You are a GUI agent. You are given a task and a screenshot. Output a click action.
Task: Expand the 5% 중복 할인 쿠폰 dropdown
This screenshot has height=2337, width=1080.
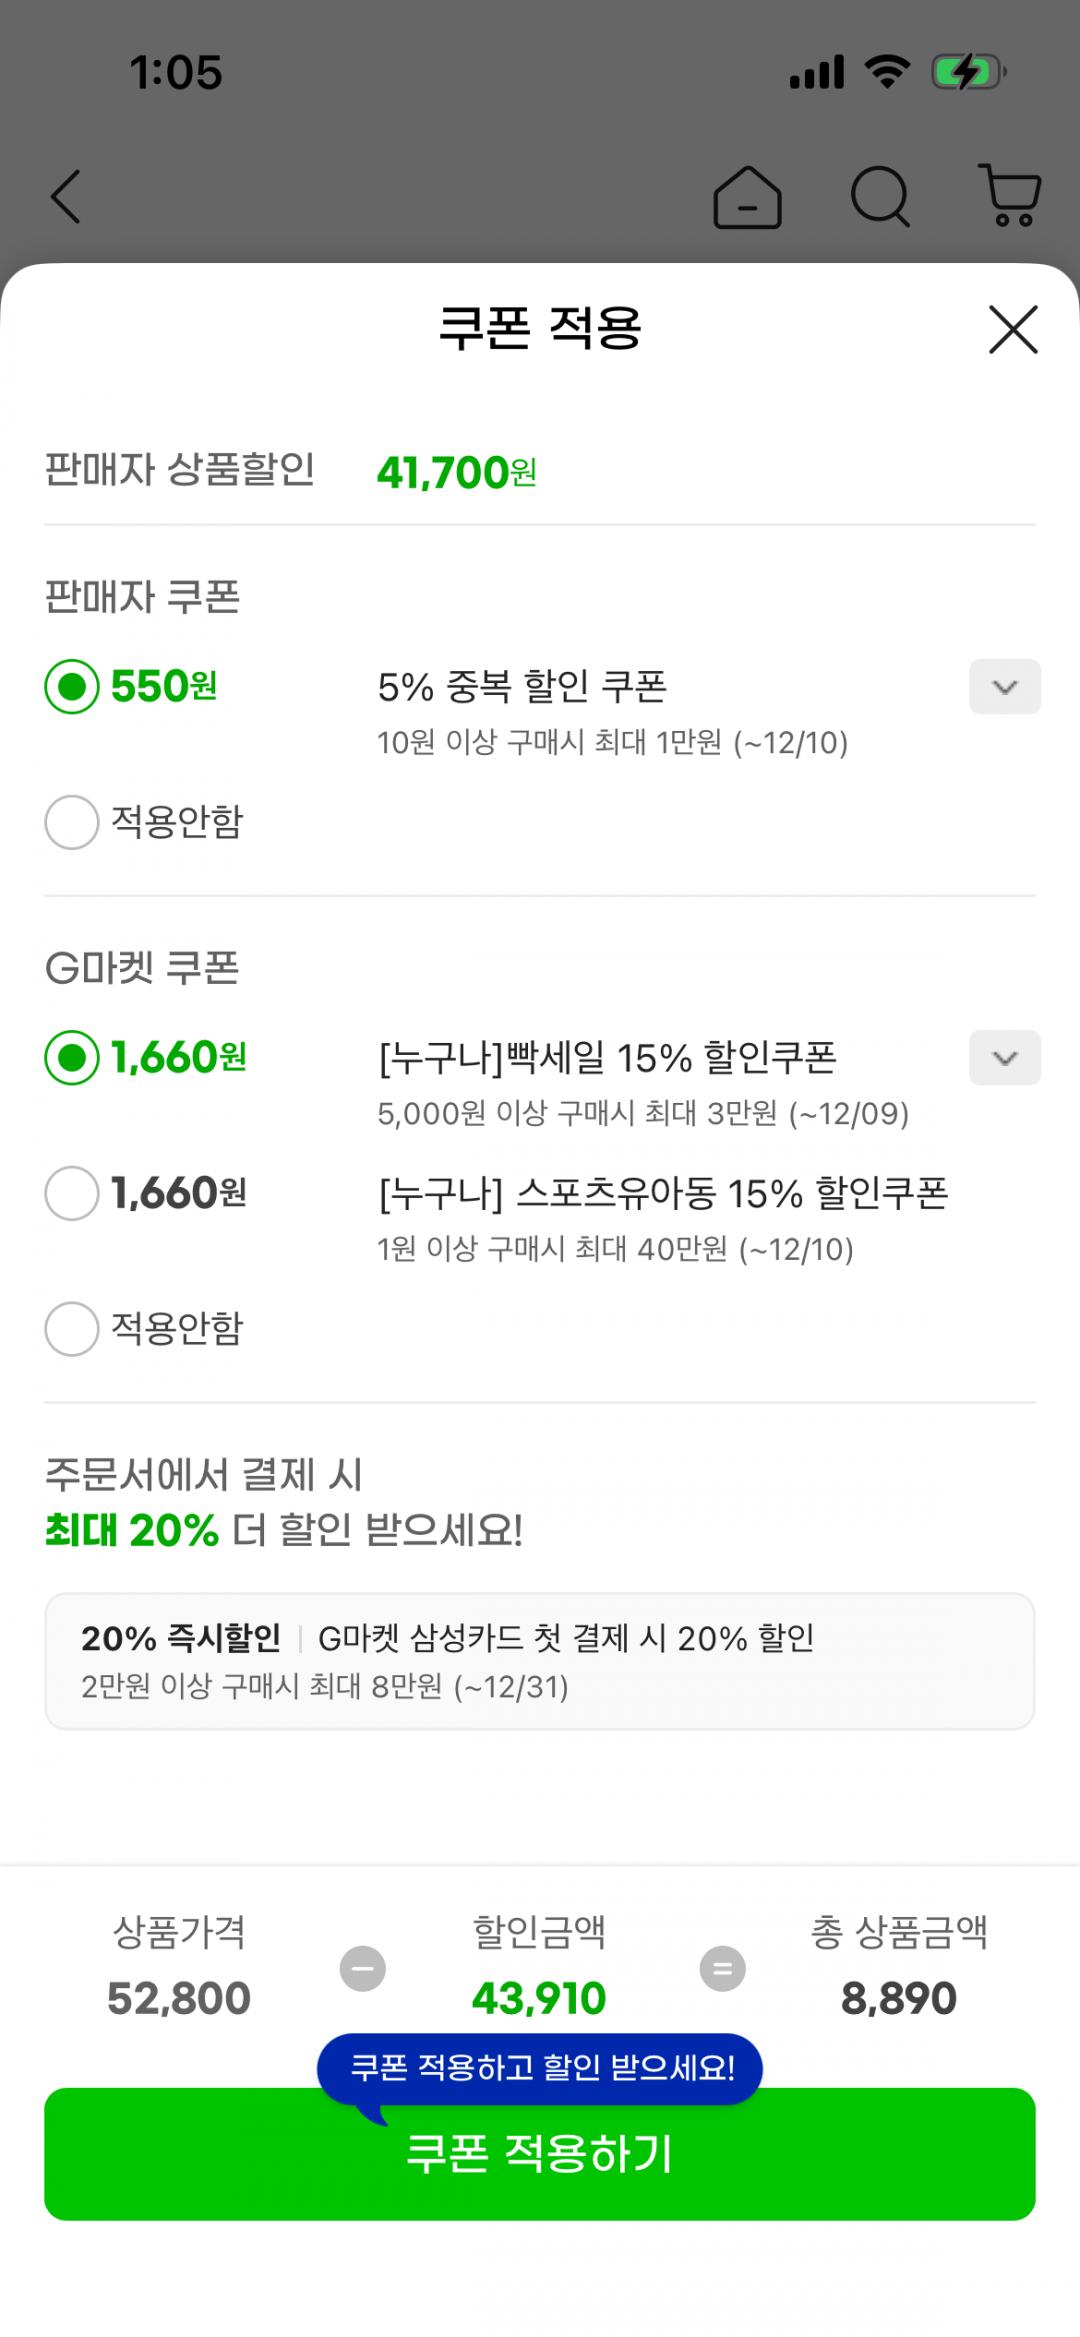click(x=1004, y=687)
